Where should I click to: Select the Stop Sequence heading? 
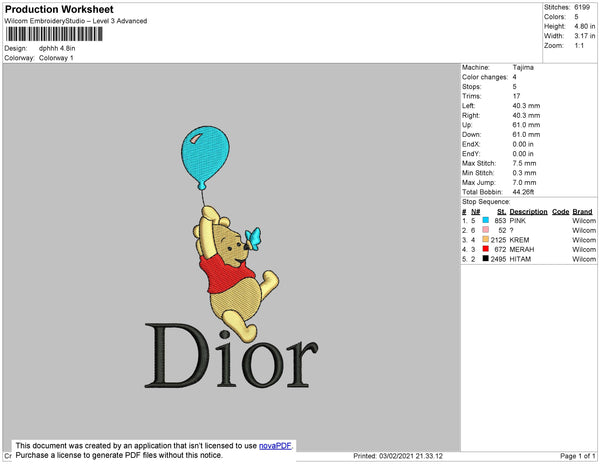[x=486, y=202]
